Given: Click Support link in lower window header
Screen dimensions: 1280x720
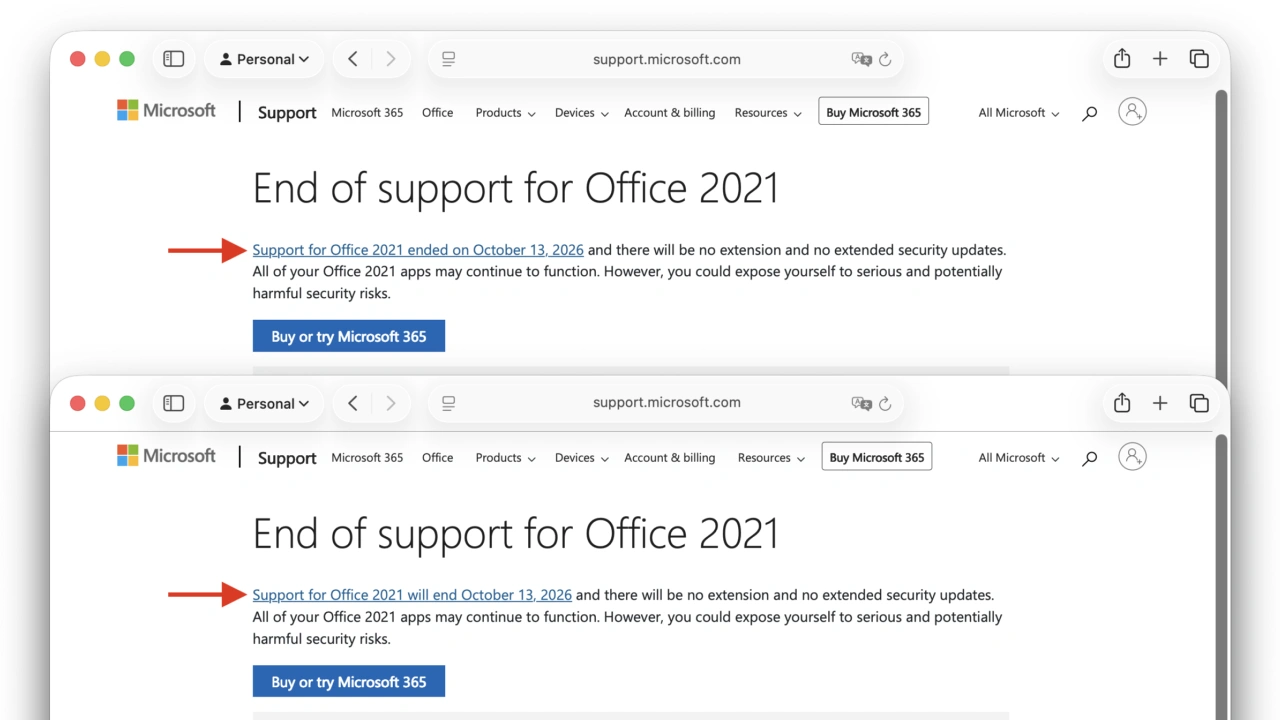Looking at the screenshot, I should [x=287, y=458].
